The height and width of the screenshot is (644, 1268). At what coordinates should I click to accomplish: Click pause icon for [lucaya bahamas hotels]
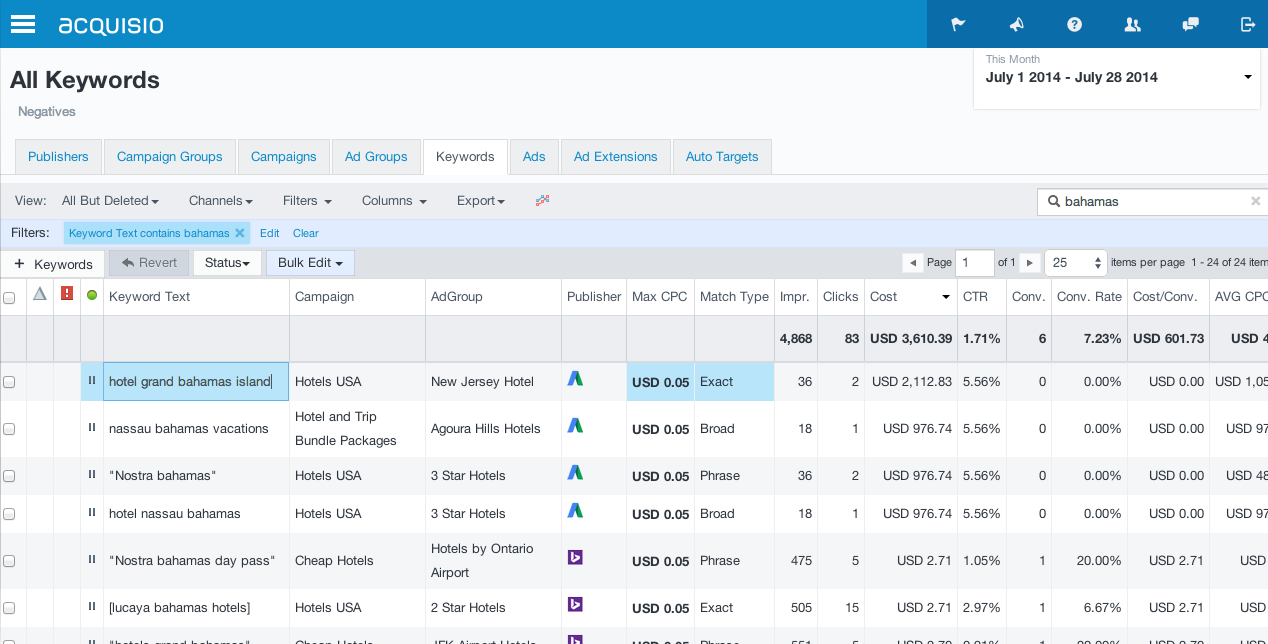click(x=92, y=607)
